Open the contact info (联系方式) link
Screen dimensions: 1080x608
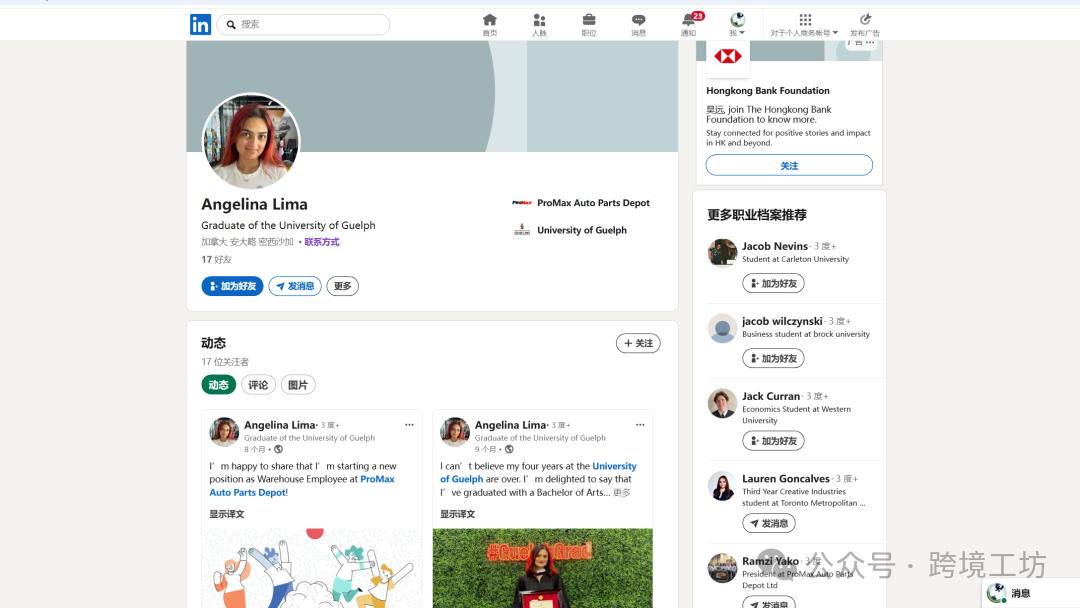tap(321, 242)
